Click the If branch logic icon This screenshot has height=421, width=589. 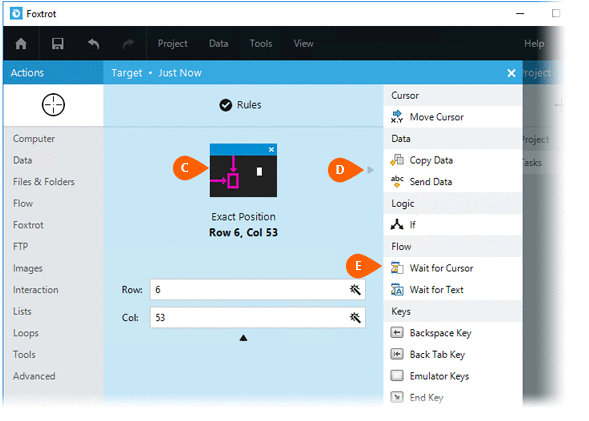pyautogui.click(x=397, y=225)
